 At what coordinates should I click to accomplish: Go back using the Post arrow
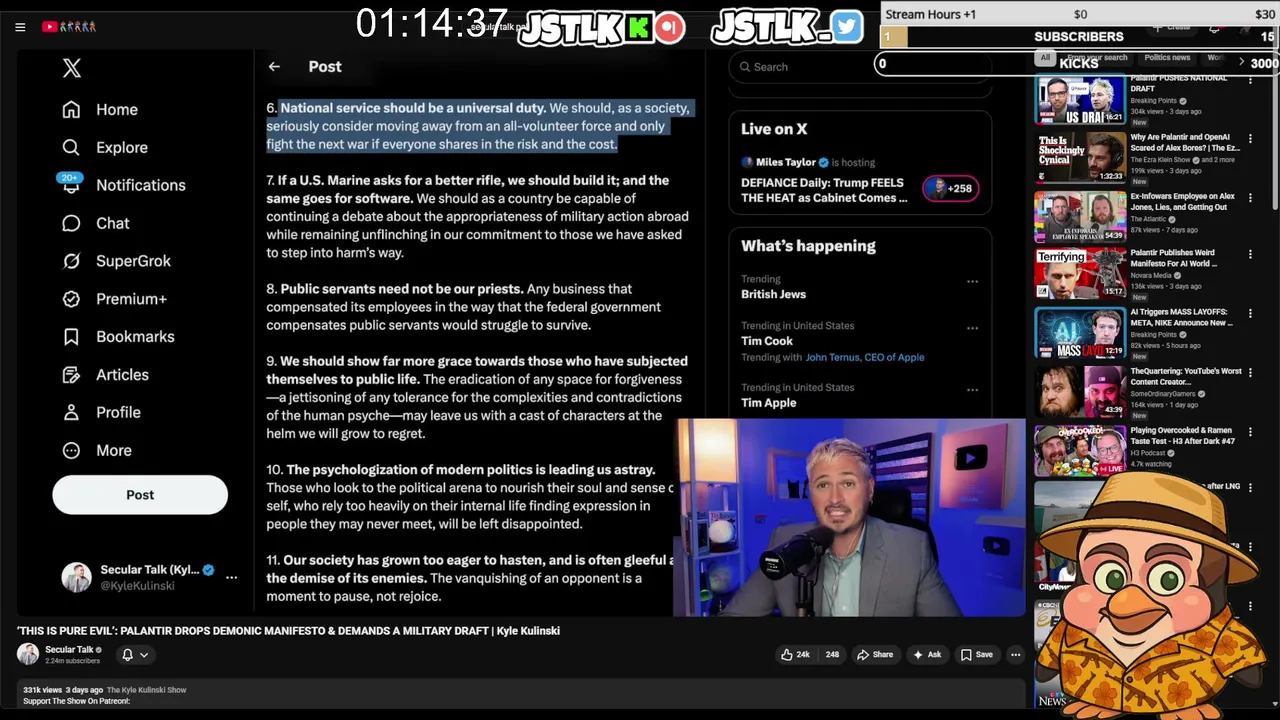[274, 67]
